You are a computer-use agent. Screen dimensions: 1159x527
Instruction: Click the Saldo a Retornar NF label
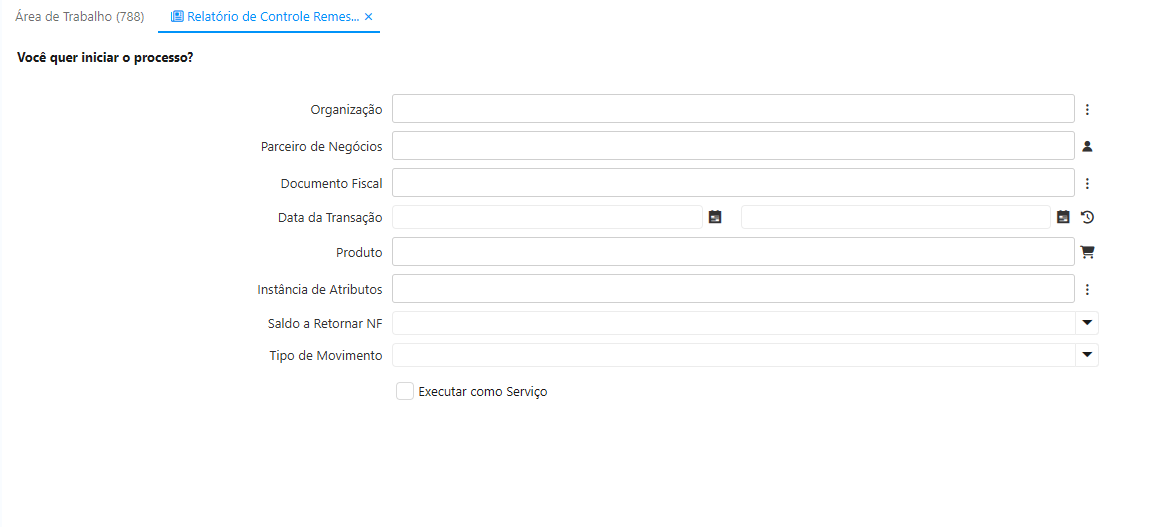tap(325, 323)
